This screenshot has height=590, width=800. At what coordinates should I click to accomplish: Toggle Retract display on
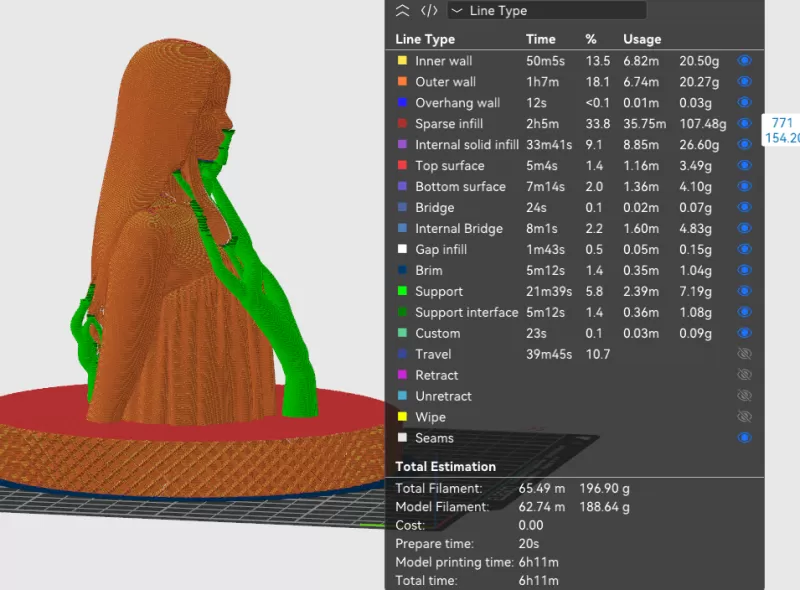pos(742,375)
